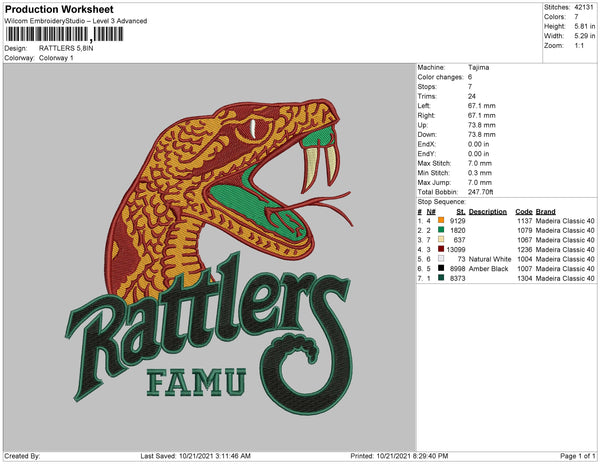Click the 'Up:' extent label
This screenshot has height=464, width=600.
point(423,125)
